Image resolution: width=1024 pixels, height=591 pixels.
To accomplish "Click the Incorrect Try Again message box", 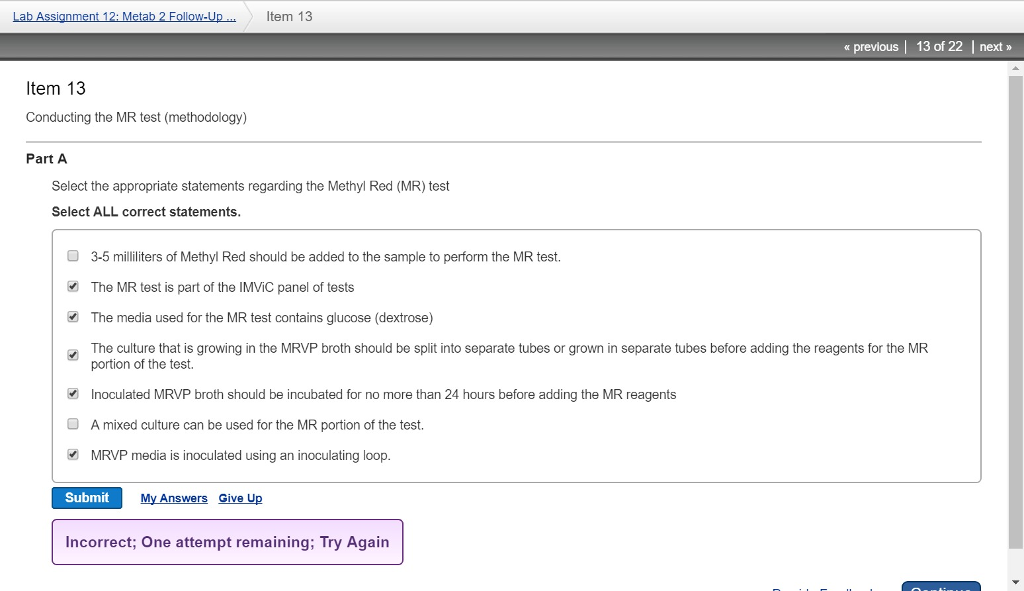I will point(227,541).
